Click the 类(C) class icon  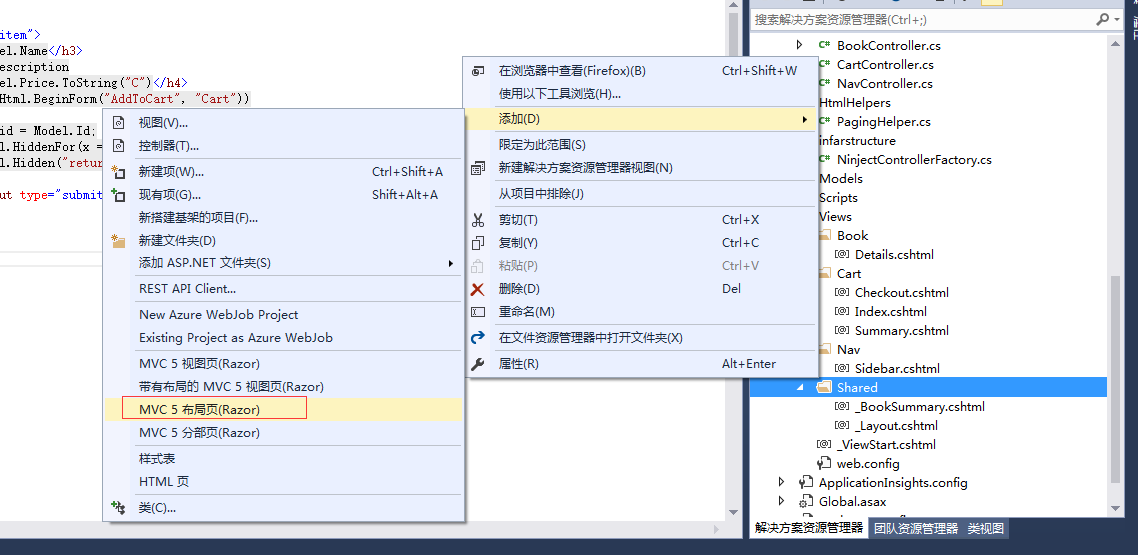pyautogui.click(x=118, y=507)
